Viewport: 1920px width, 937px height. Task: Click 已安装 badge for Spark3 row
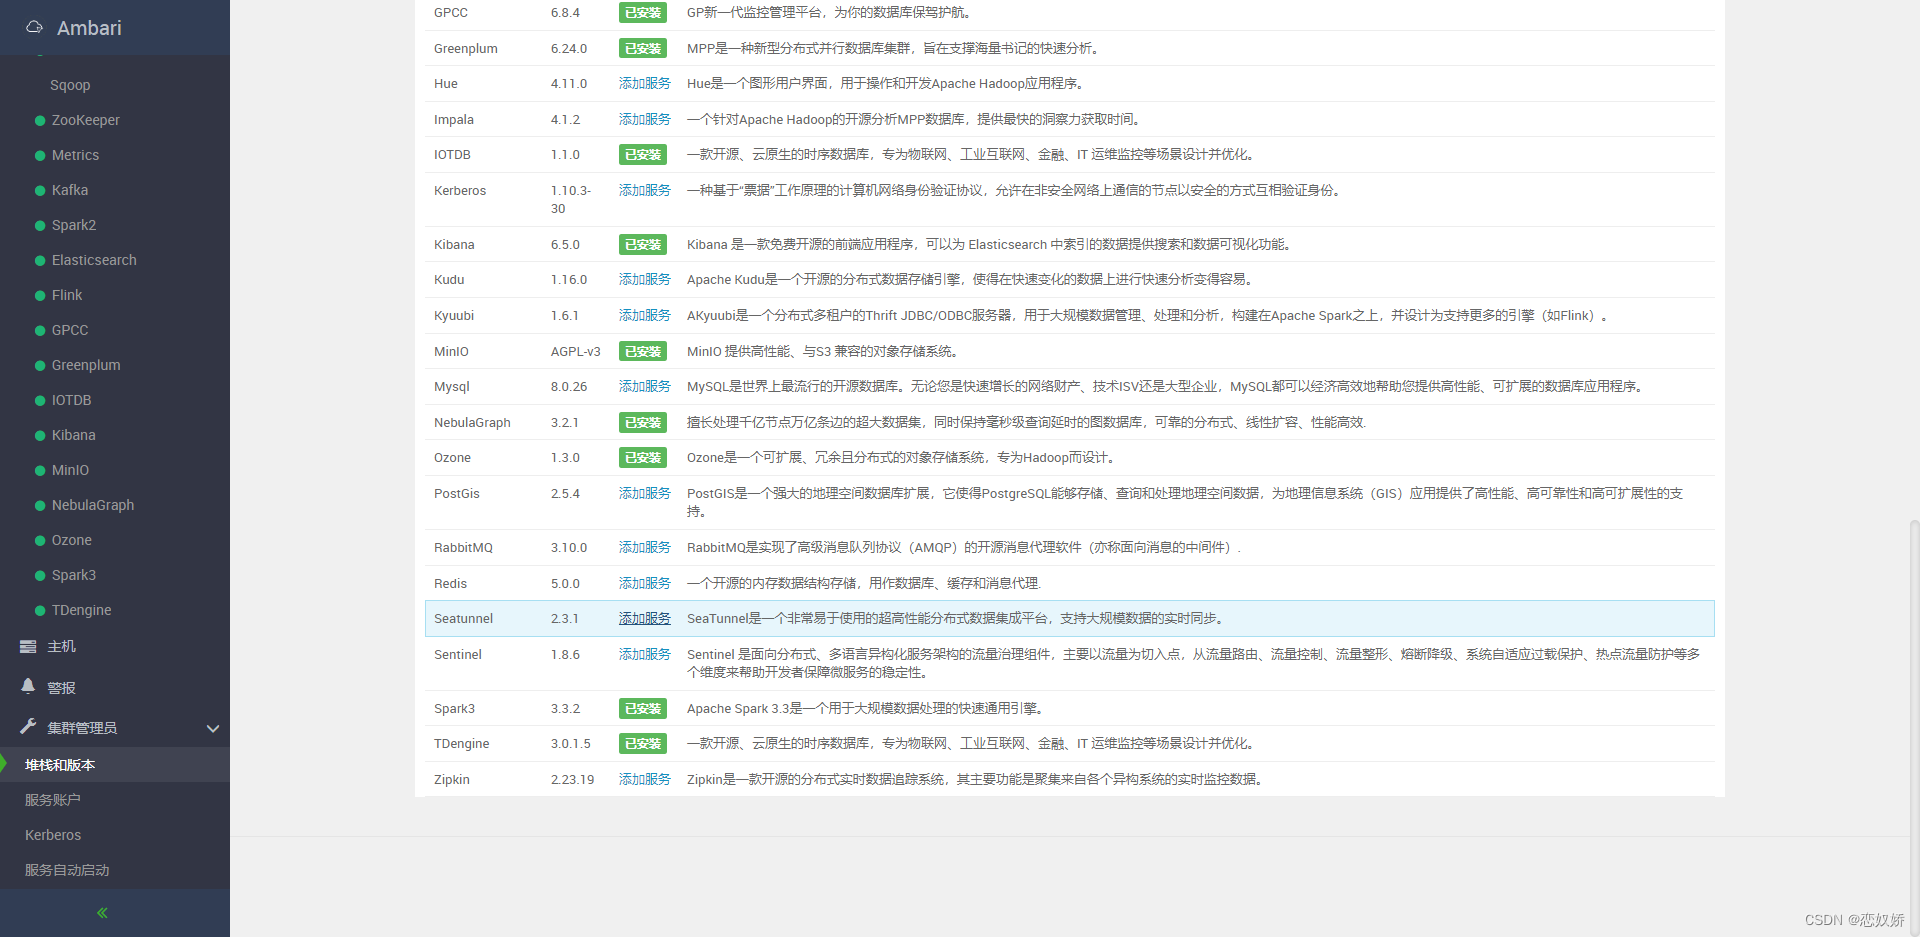pos(643,709)
